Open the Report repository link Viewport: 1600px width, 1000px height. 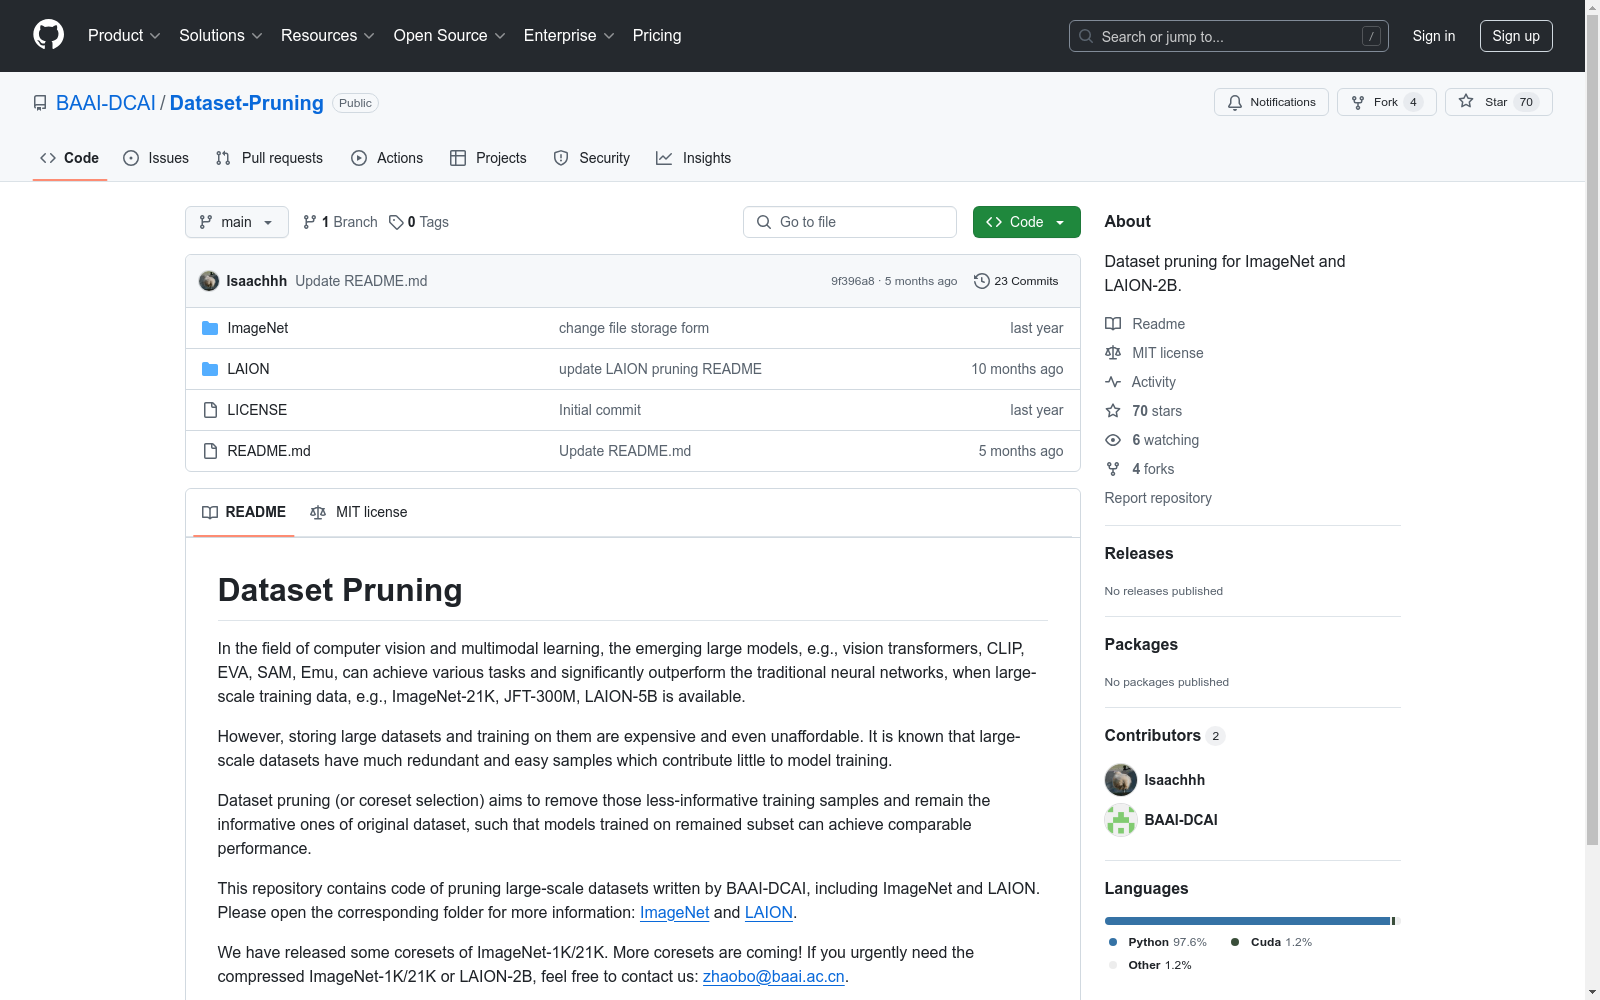(1158, 498)
